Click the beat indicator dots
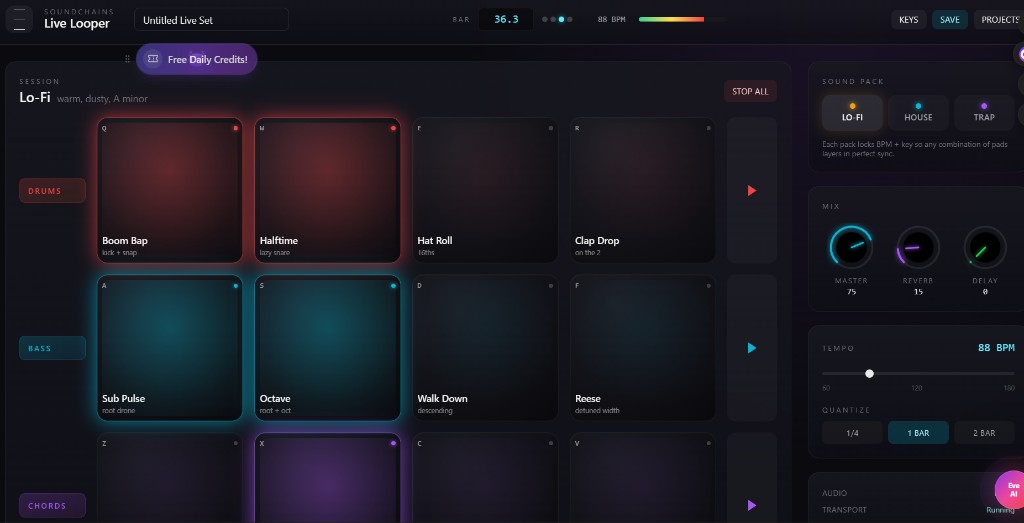The width and height of the screenshot is (1024, 523). point(557,20)
